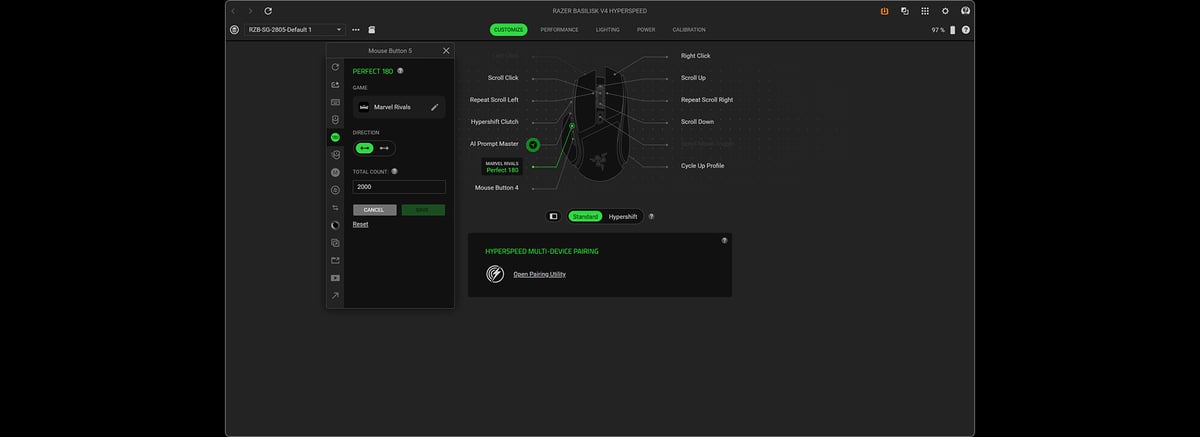
Task: Click the Save button
Action: pos(423,210)
